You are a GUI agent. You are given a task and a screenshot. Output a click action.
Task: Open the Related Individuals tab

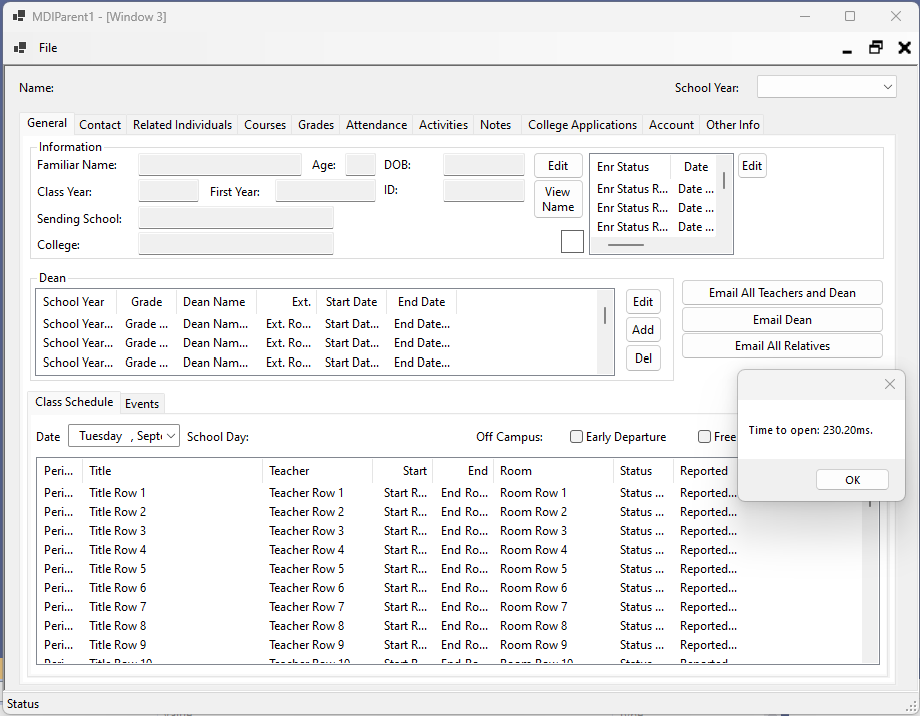coord(182,124)
